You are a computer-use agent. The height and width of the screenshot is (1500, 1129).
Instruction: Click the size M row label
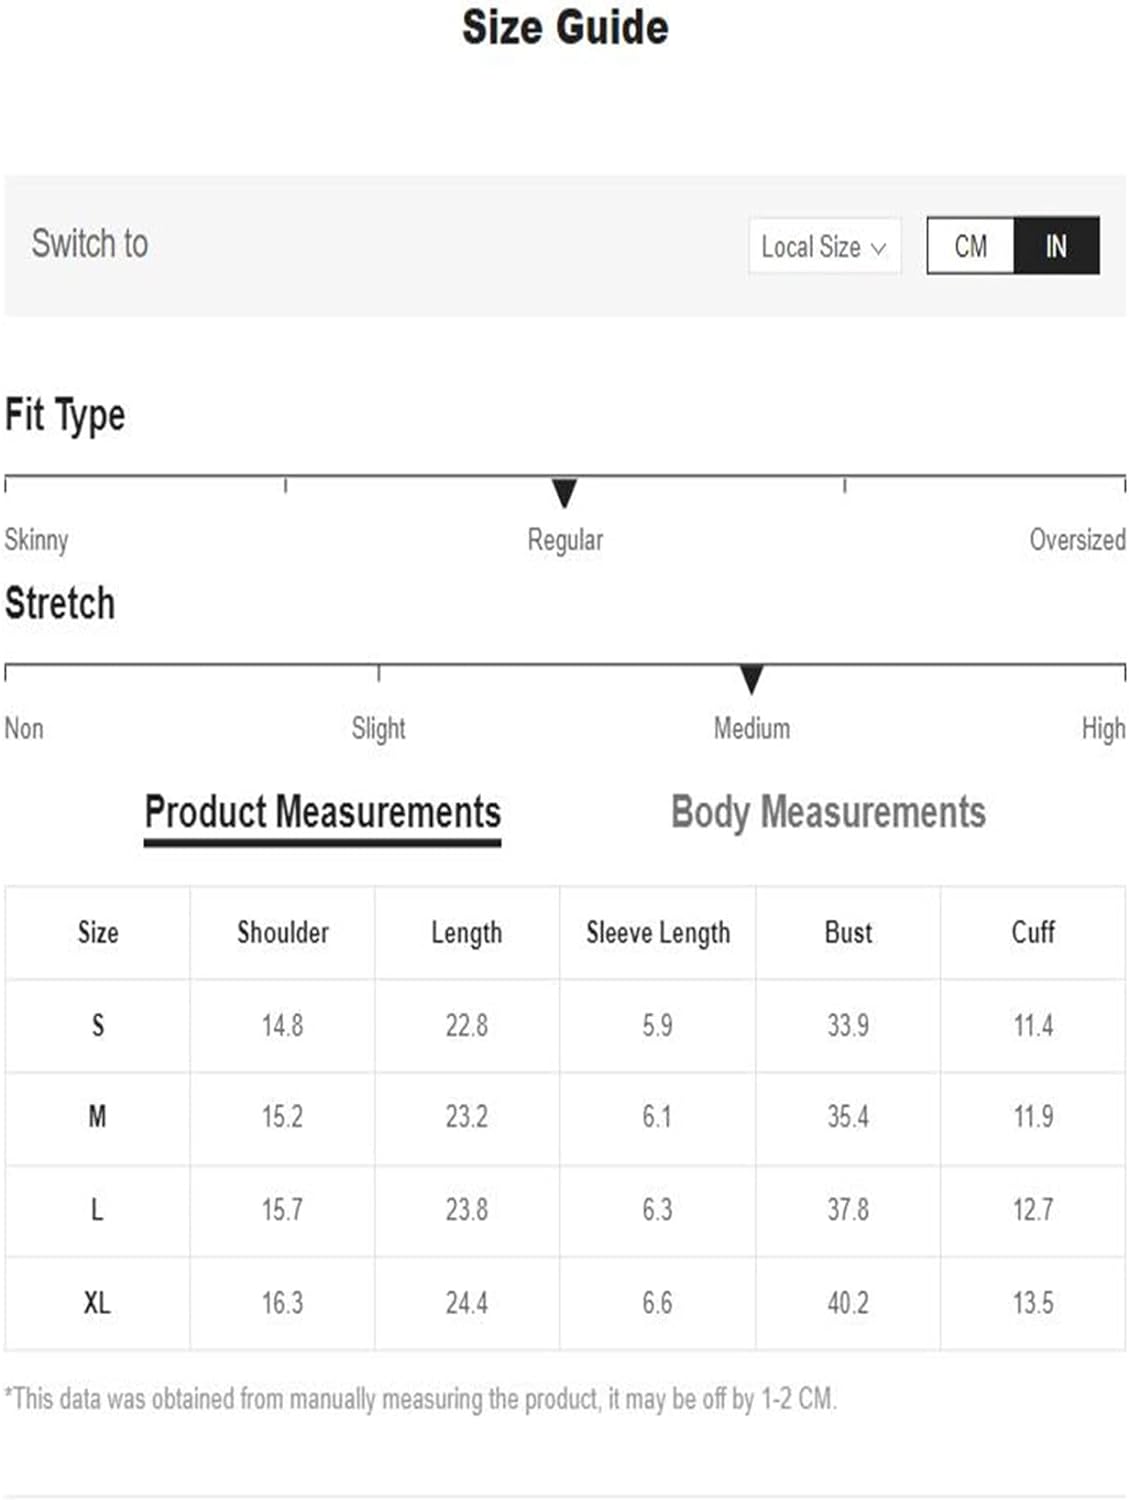click(x=97, y=1117)
